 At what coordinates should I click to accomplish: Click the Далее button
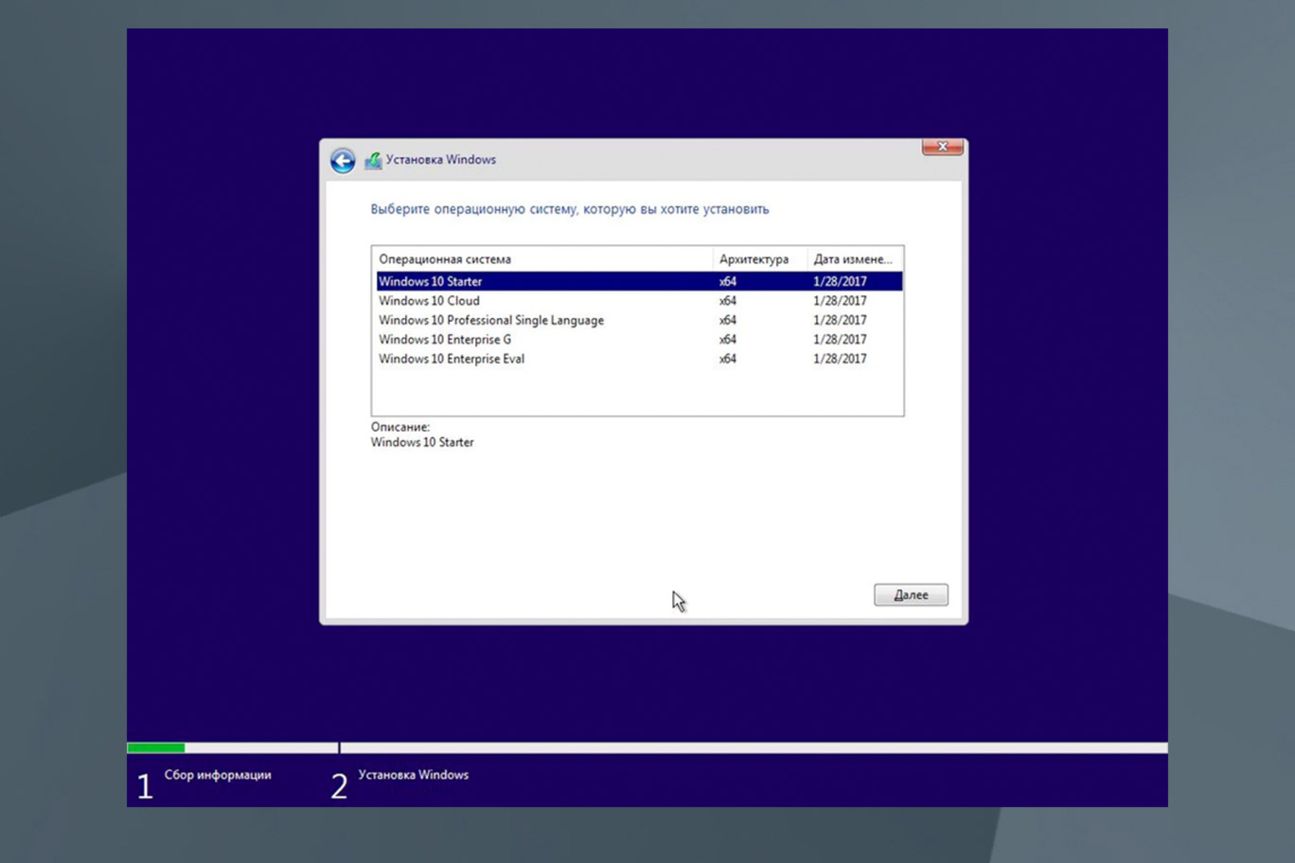[x=911, y=595]
